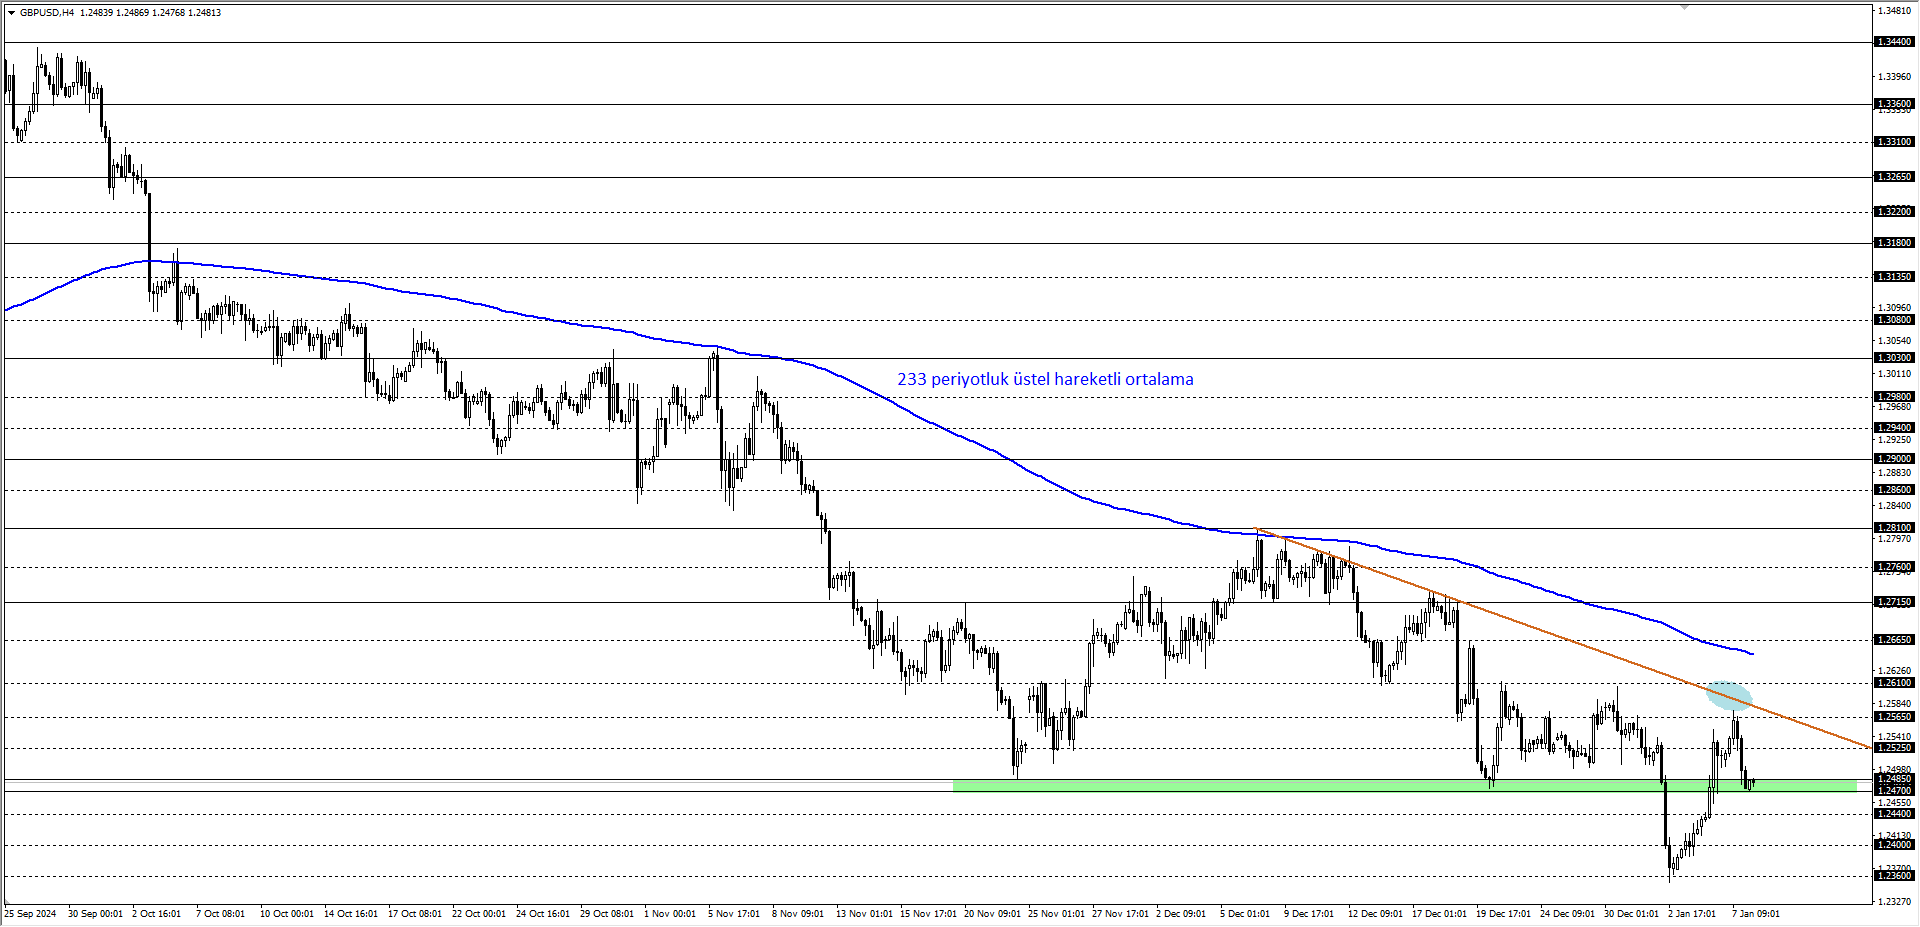Click the '30 Sep 00:01' time axis label
Image resolution: width=1920 pixels, height=927 pixels.
[x=95, y=914]
